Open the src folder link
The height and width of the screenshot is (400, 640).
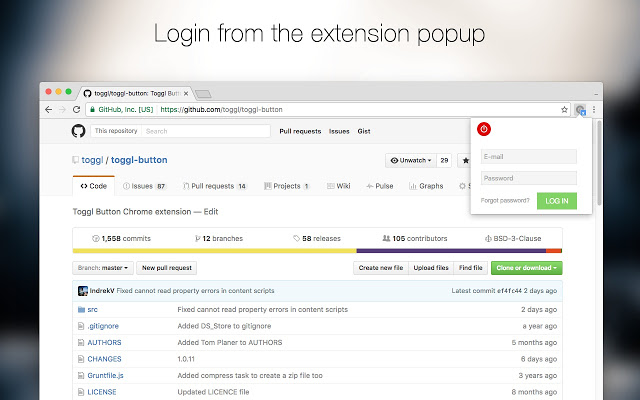pos(93,309)
